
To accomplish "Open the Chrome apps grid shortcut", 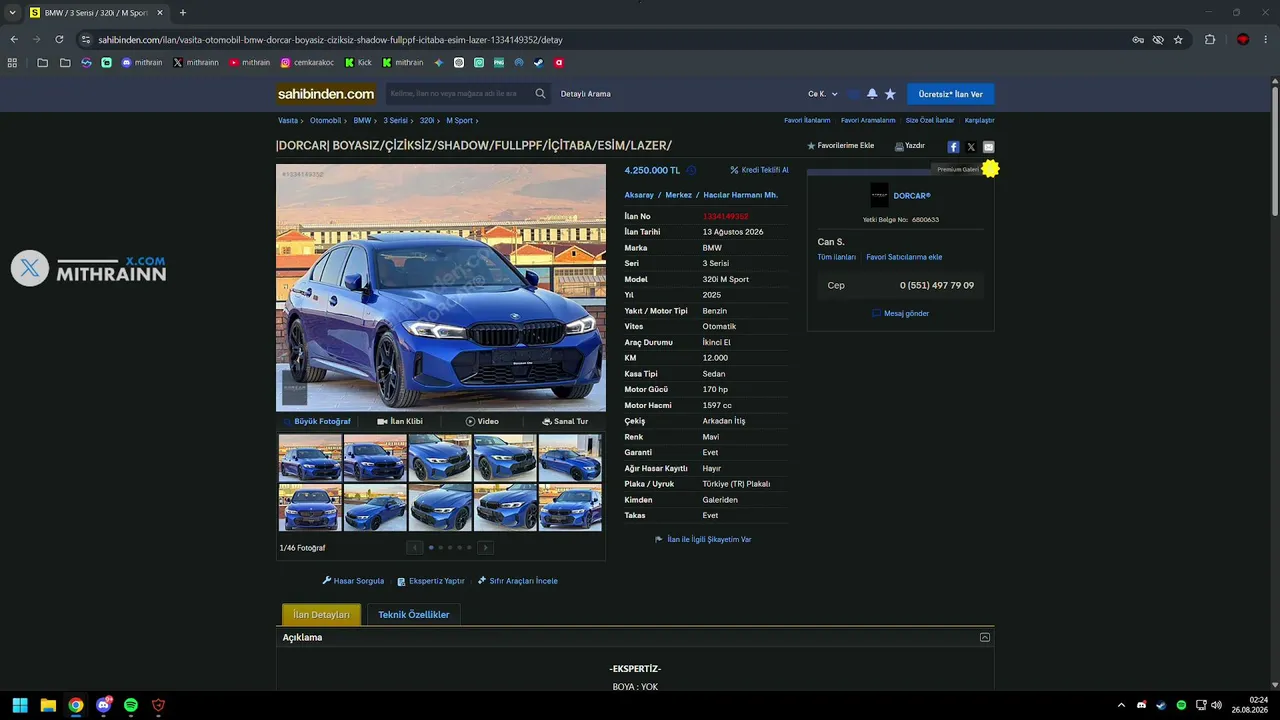I will (x=12, y=62).
